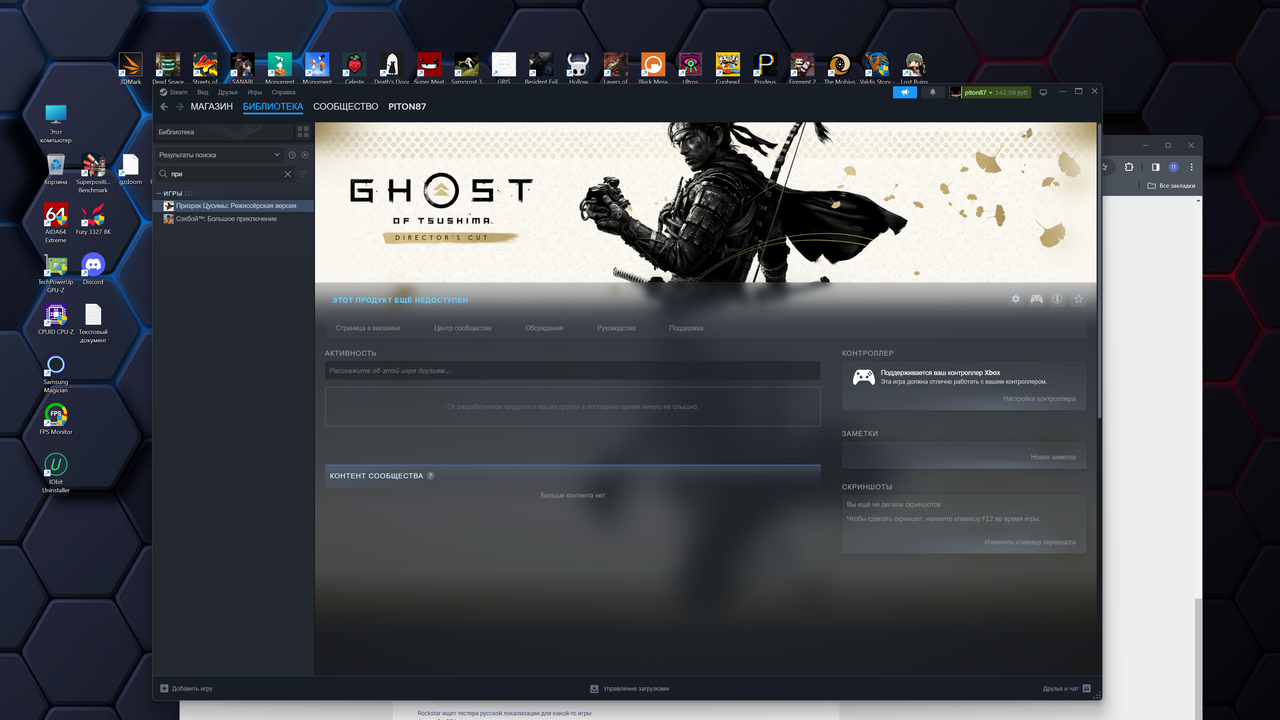This screenshot has height=720, width=1280.
Task: Open Обсуждения link
Action: point(544,328)
